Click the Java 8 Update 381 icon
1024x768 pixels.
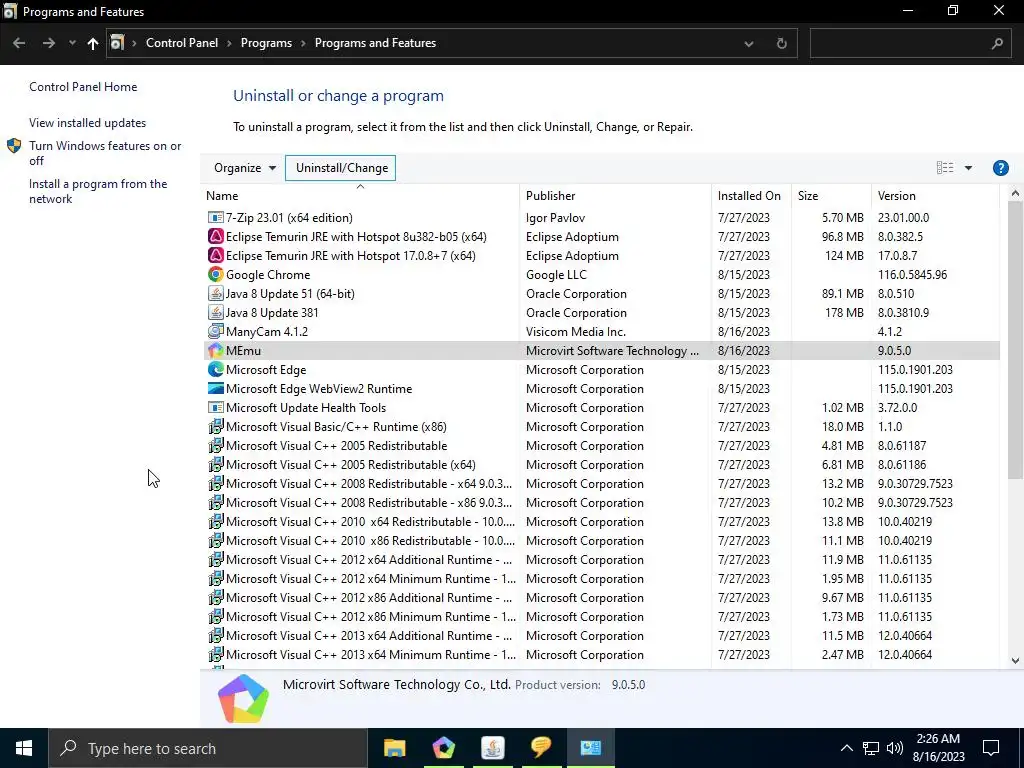point(216,312)
